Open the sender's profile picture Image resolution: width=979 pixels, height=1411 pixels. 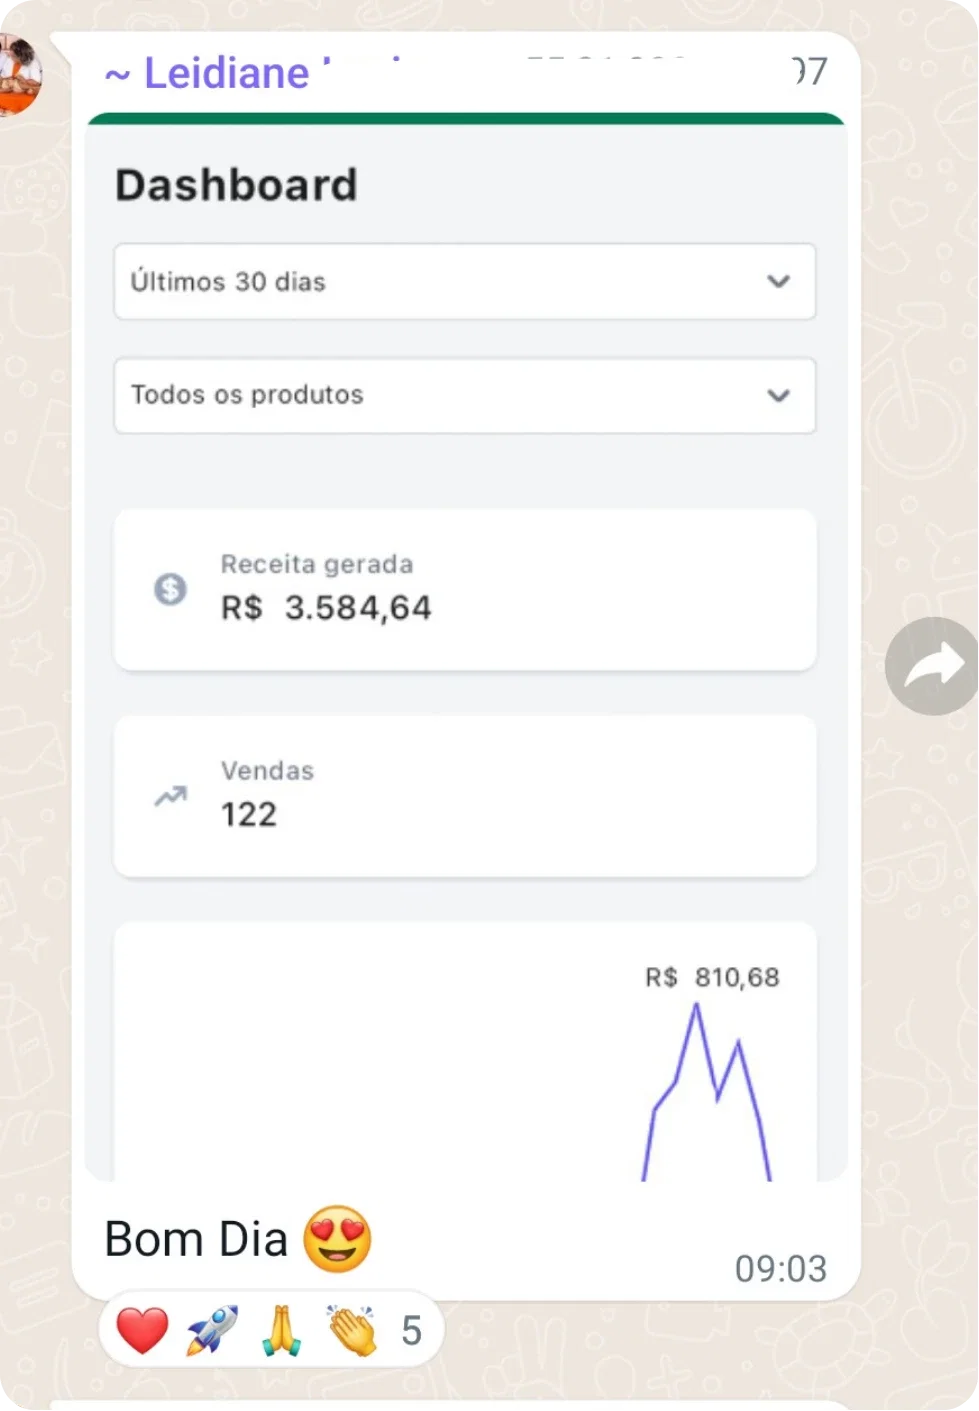18,75
